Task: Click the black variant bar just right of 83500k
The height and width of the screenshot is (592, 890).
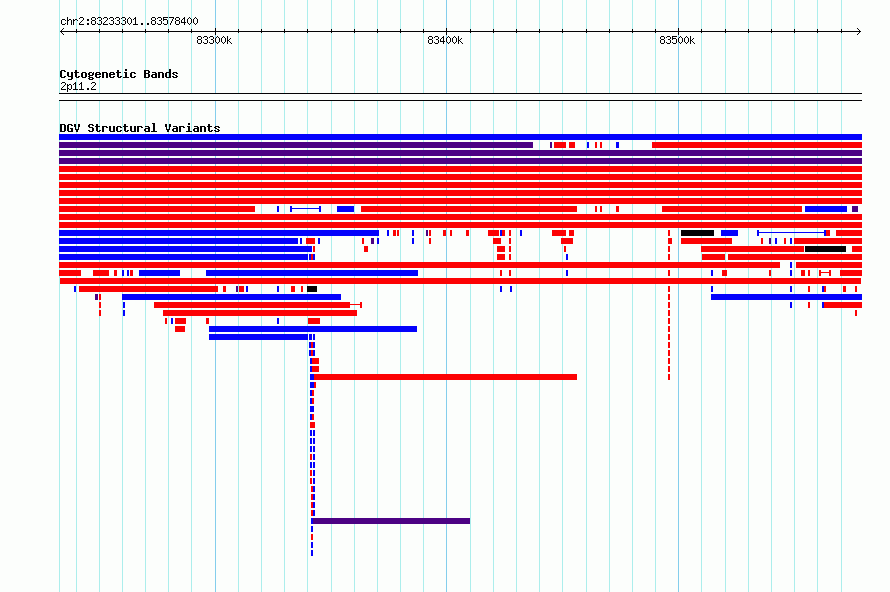Action: [x=697, y=233]
